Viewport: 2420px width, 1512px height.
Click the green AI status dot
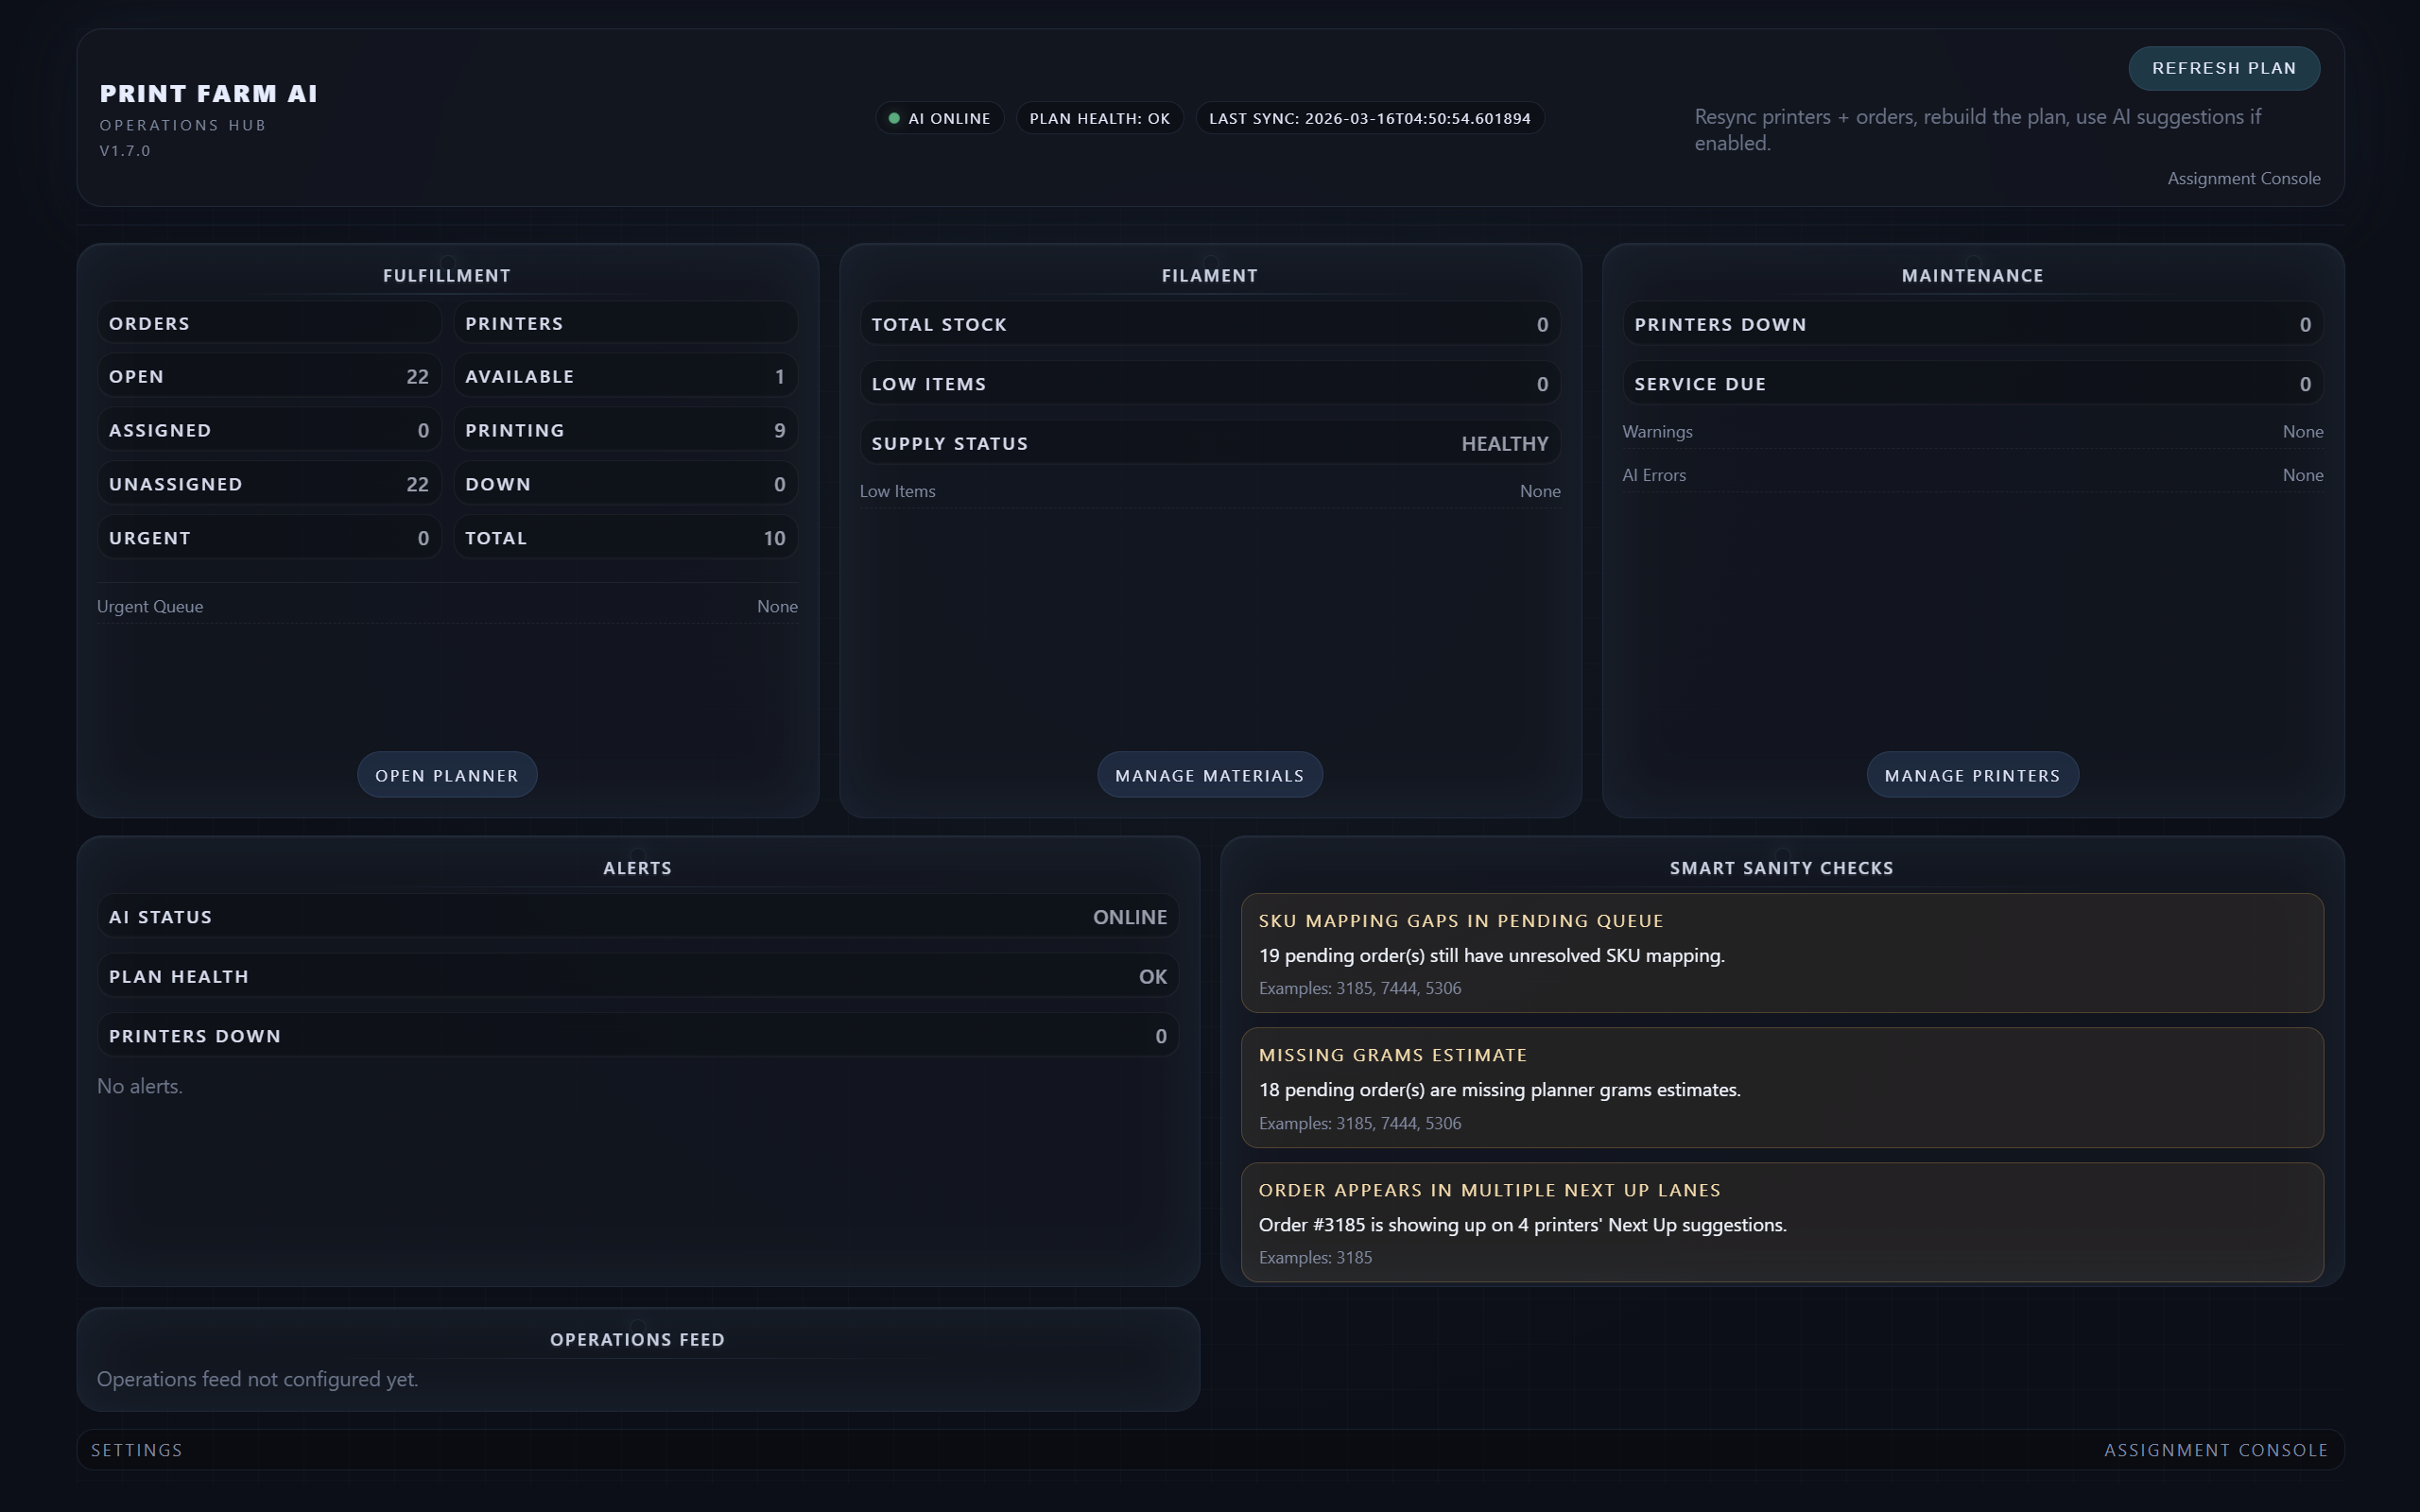click(895, 117)
